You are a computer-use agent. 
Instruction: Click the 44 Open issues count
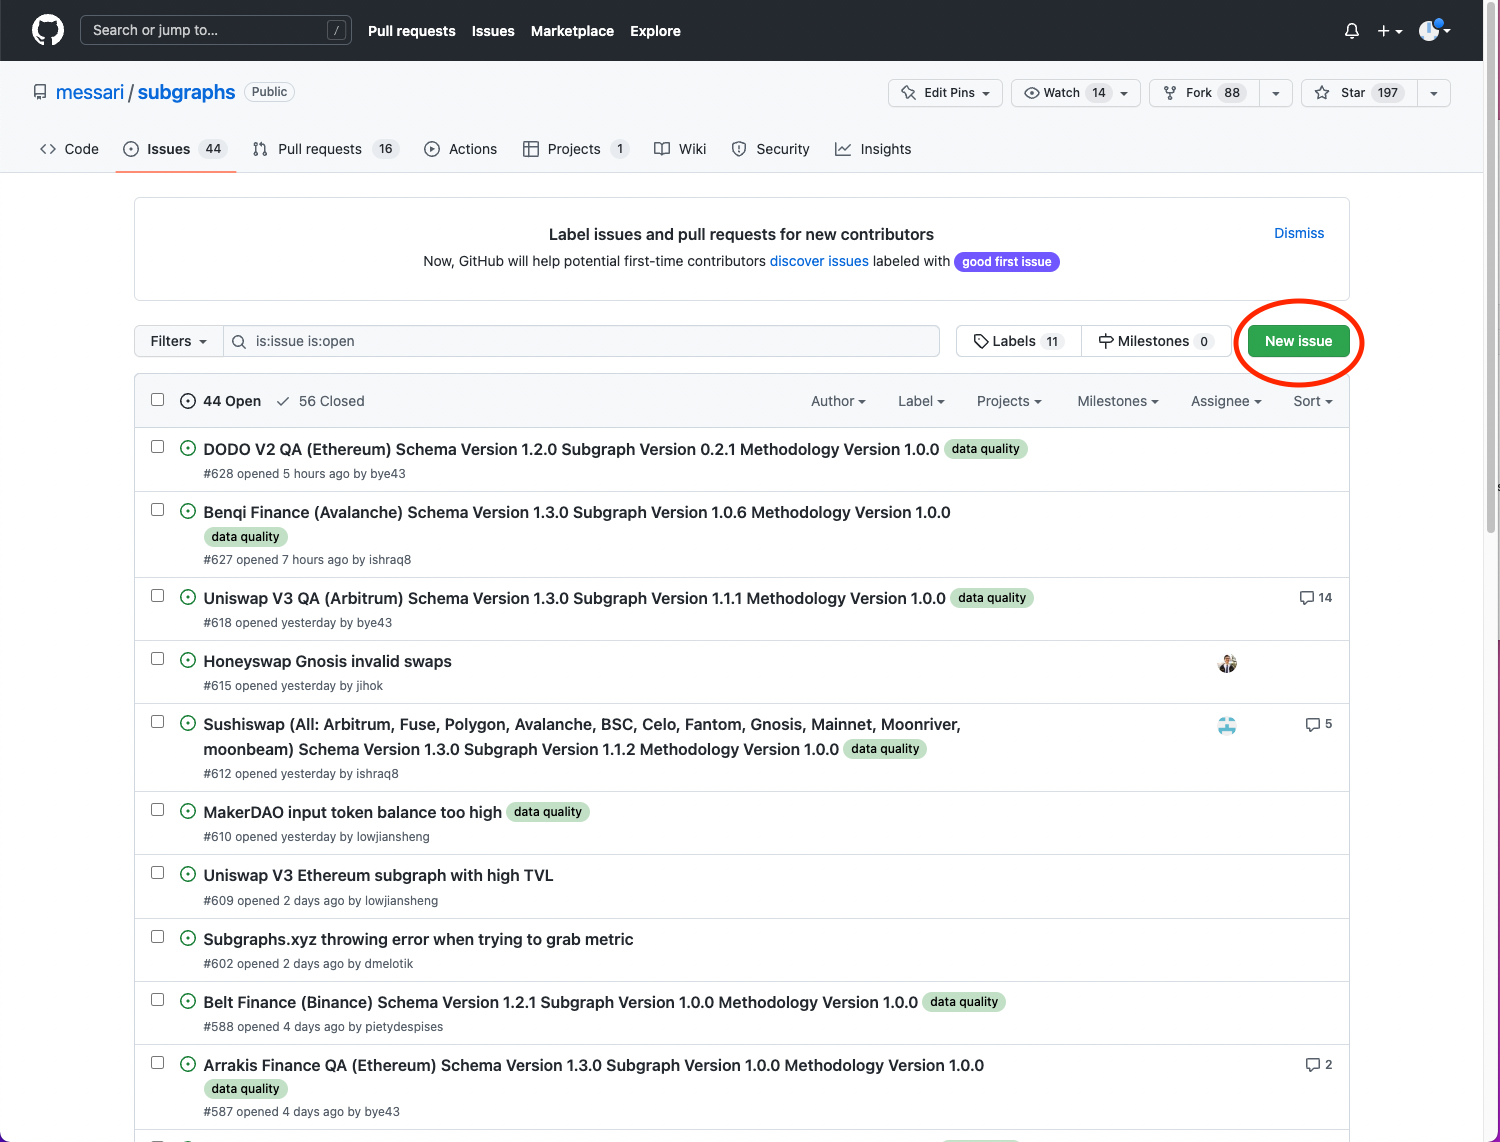click(221, 401)
